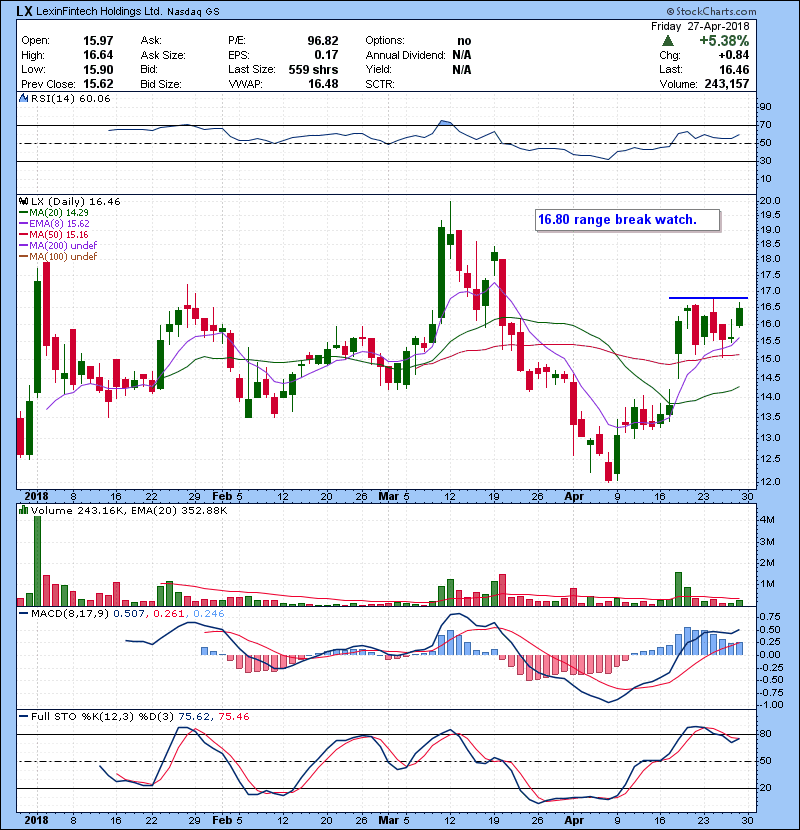
Task: Click the 16.80 range break watch annotation
Action: 617,220
